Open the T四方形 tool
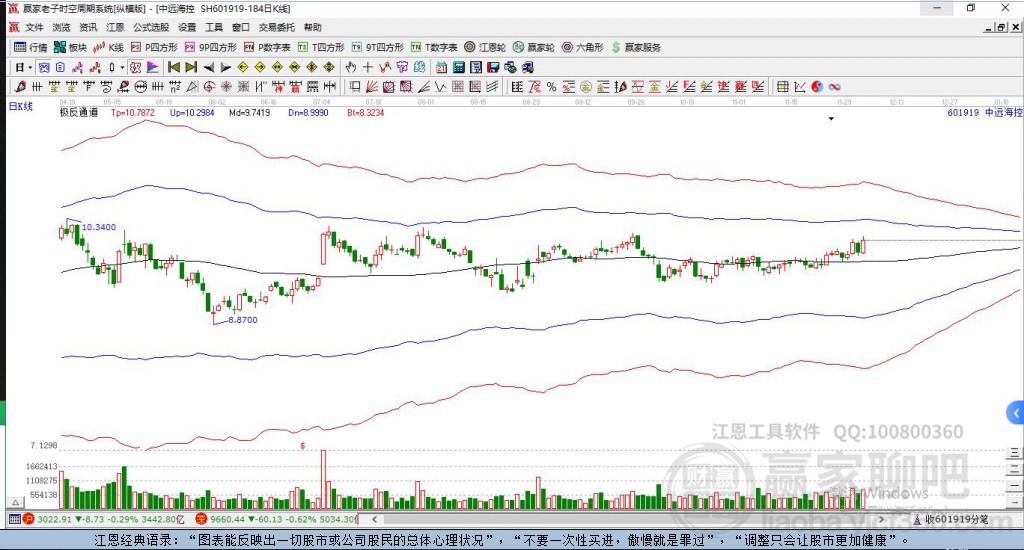1024x550 pixels. [321, 47]
